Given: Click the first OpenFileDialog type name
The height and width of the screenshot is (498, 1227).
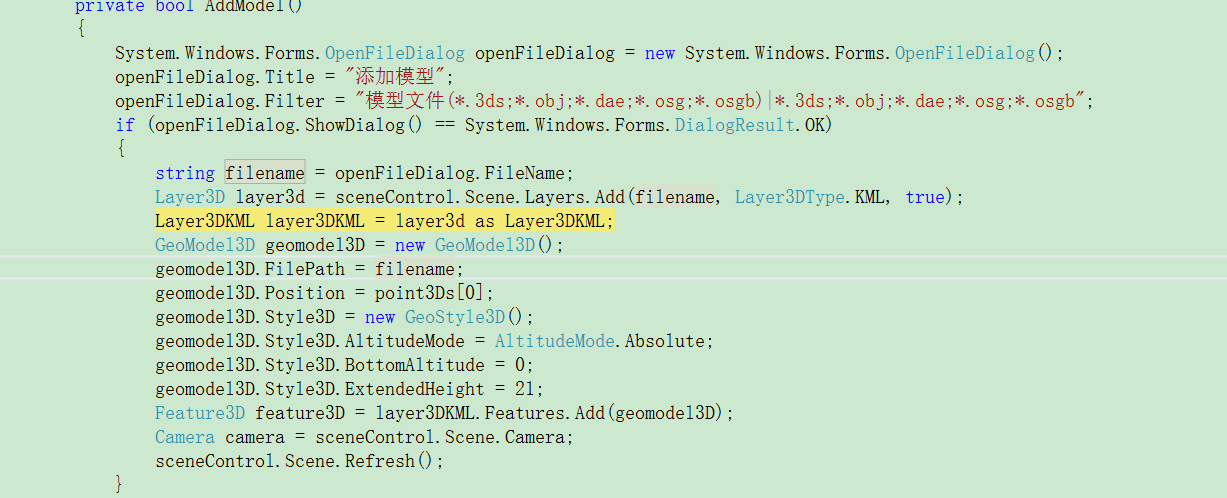Looking at the screenshot, I should pos(394,53).
